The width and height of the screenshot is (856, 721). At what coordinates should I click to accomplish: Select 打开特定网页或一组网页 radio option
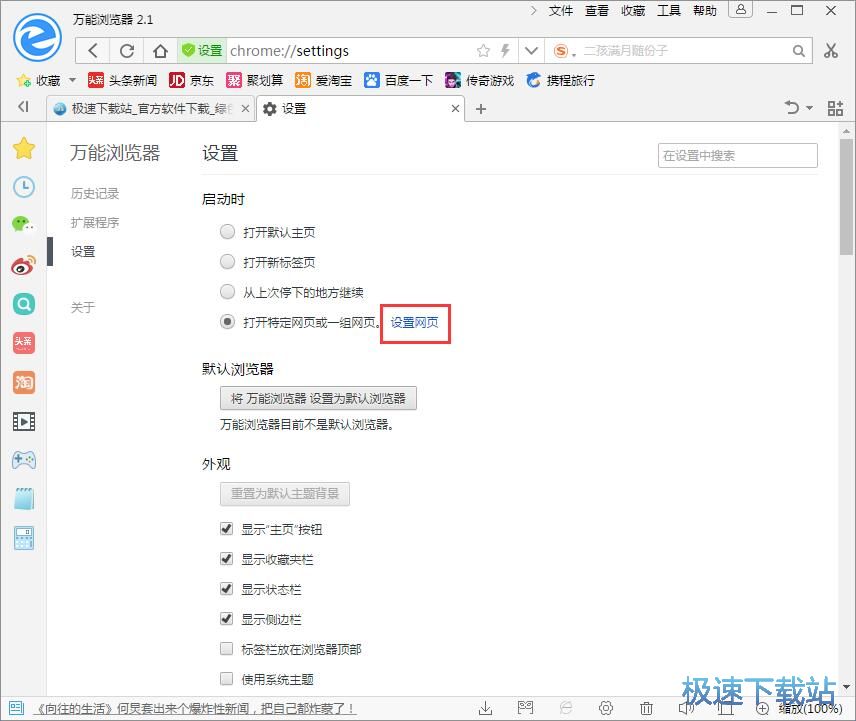(x=227, y=322)
